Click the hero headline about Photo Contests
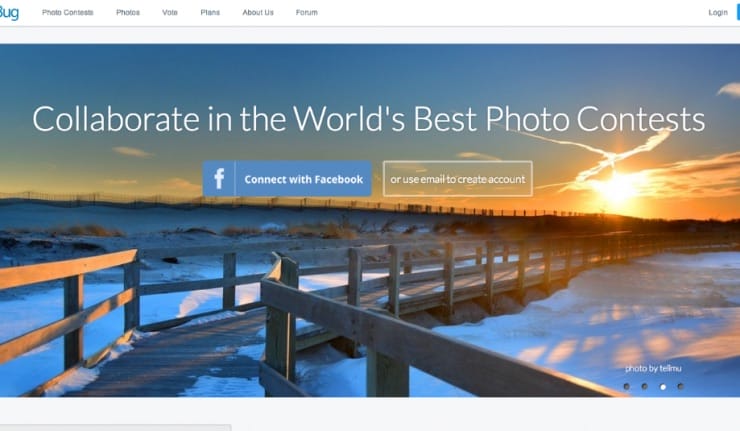The image size is (740, 431). pos(369,118)
